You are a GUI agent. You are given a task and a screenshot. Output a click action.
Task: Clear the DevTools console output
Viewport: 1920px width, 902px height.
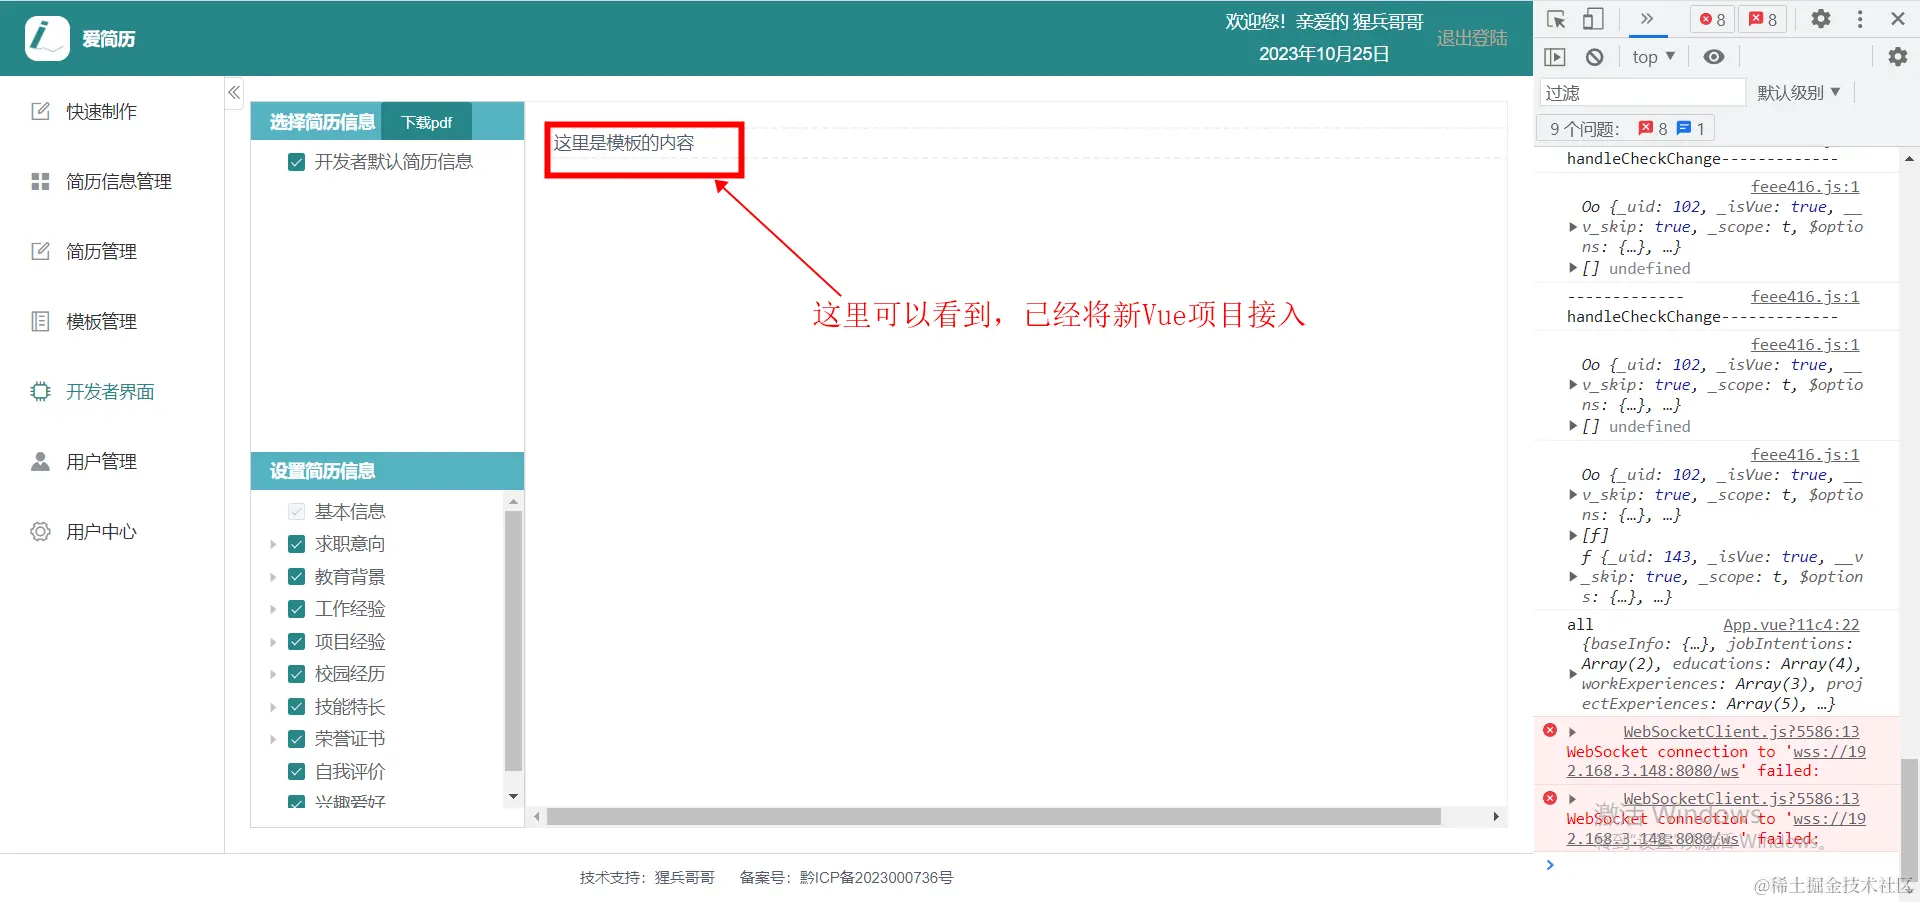tap(1594, 56)
